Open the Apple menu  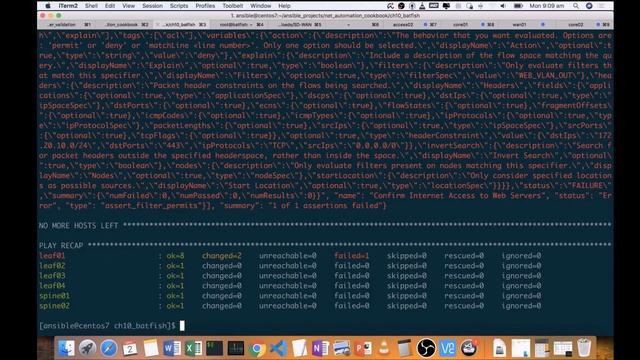click(x=48, y=6)
